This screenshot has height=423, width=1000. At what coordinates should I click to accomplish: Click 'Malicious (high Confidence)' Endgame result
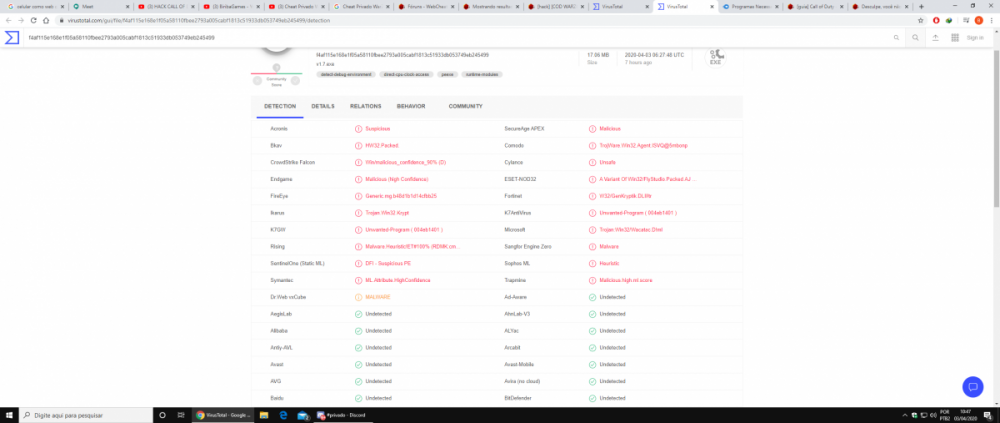(x=397, y=179)
